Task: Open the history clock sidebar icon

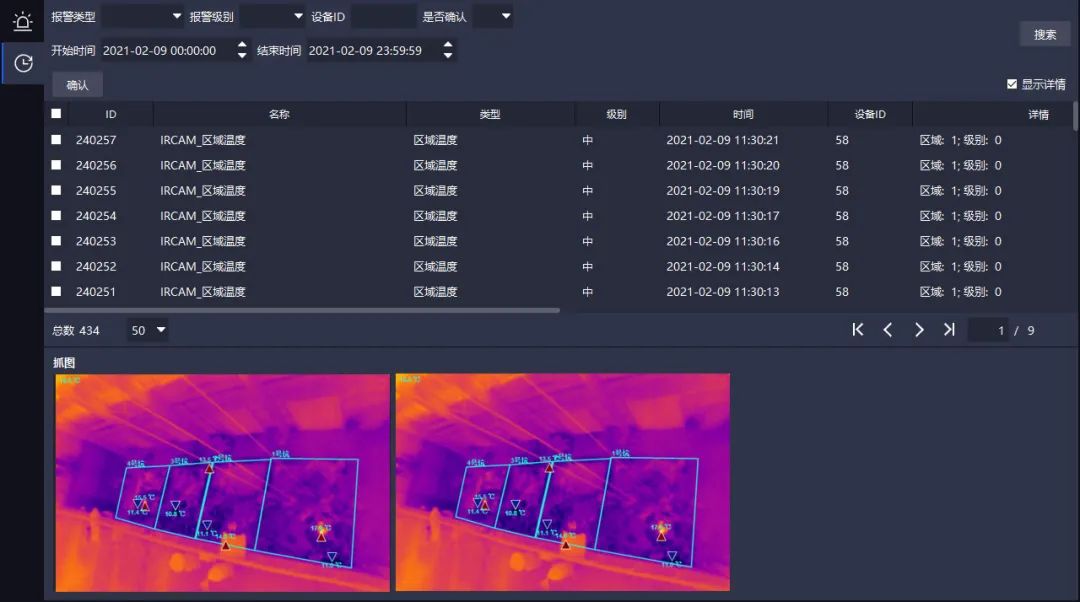Action: point(23,63)
